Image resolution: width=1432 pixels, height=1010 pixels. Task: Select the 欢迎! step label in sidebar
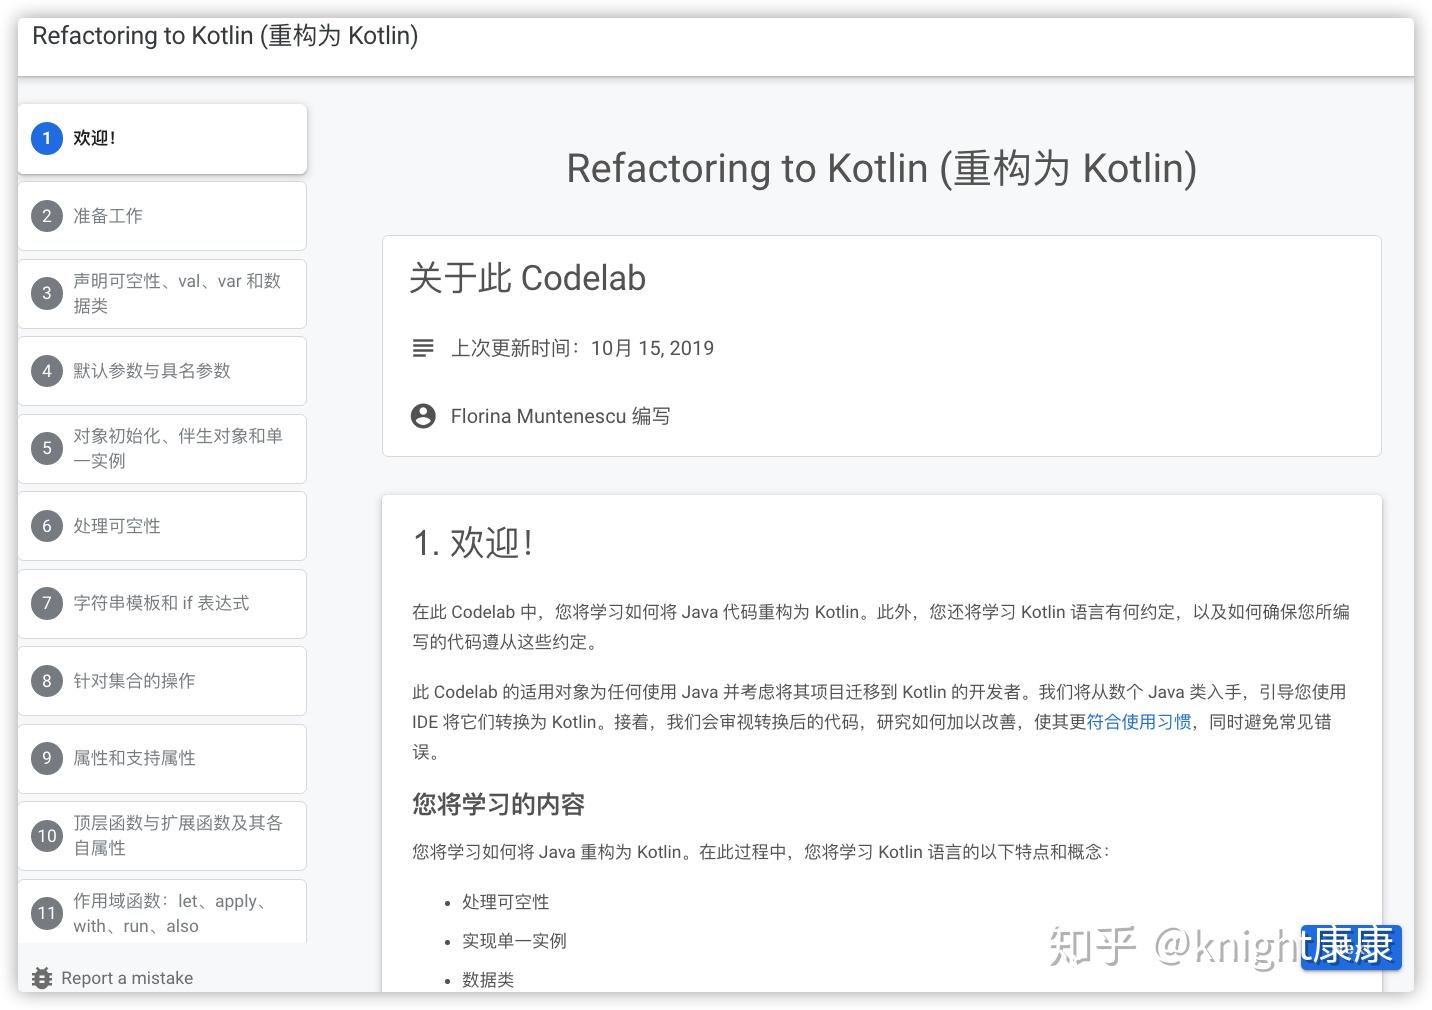[94, 139]
